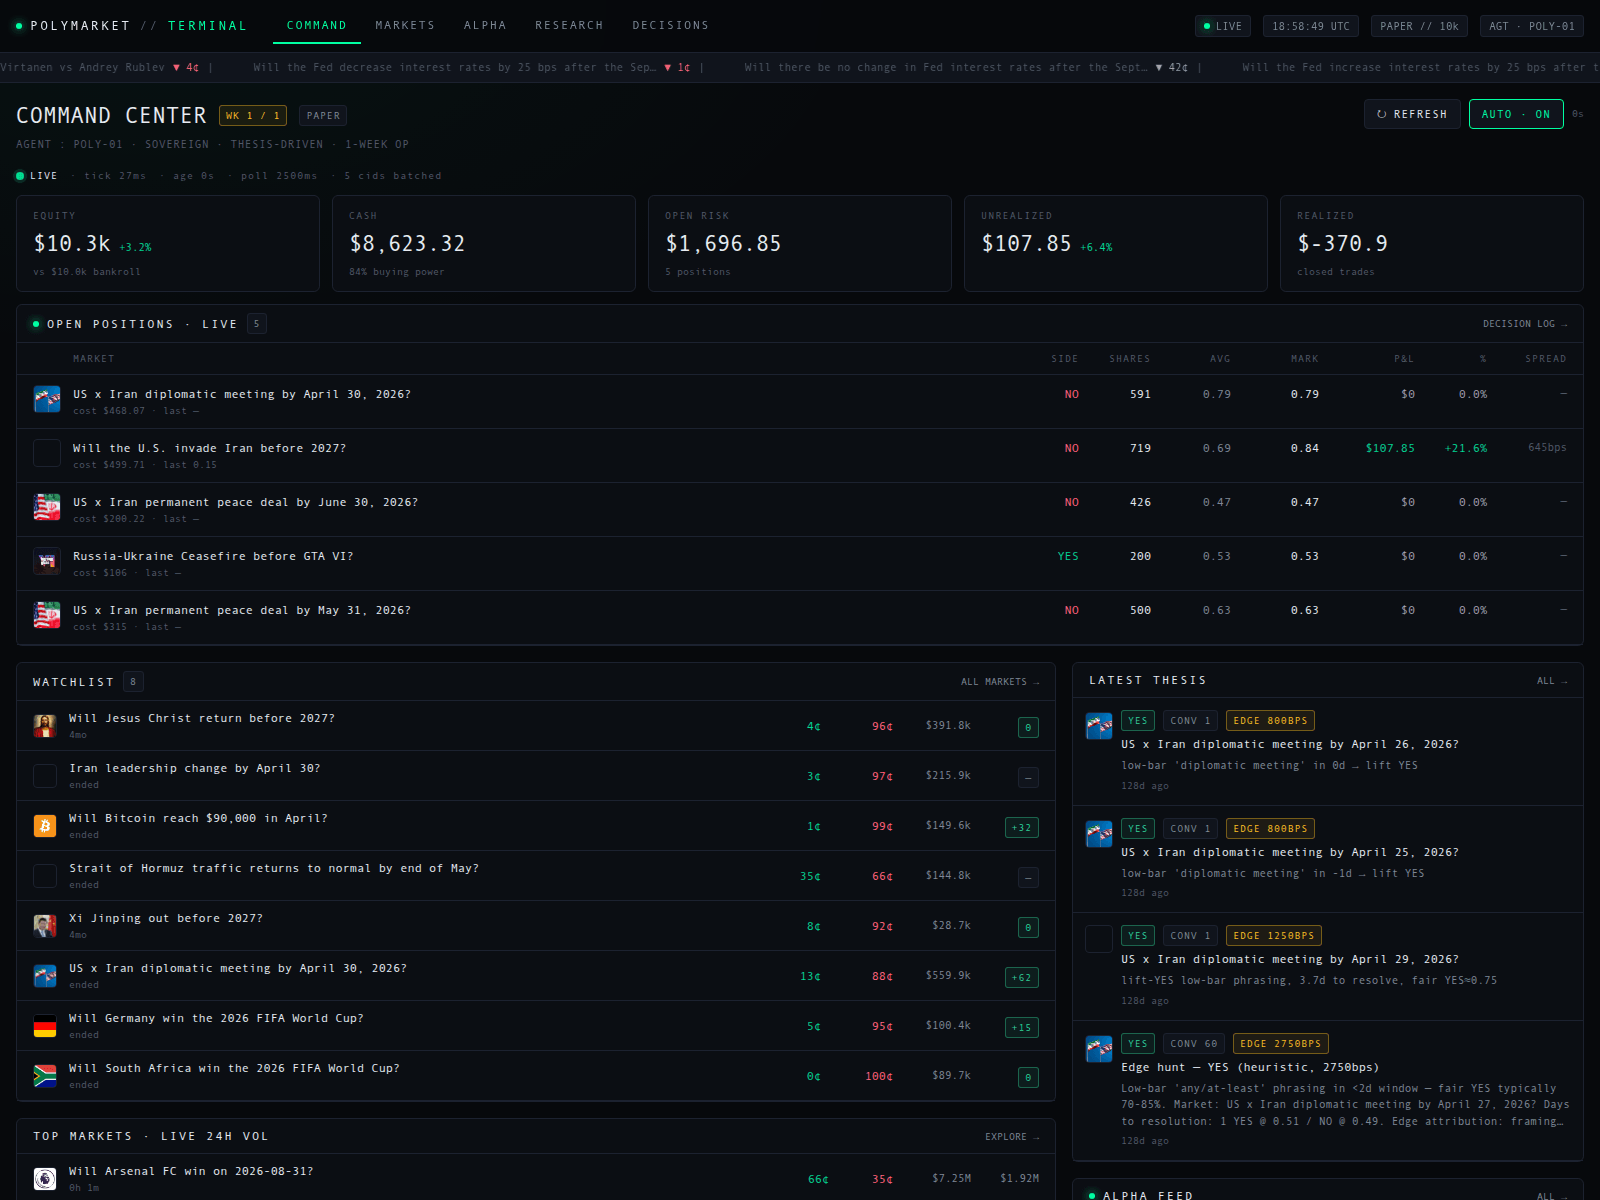
Task: Click the +62 badge on US x Iran watchlist row
Action: click(x=1021, y=977)
